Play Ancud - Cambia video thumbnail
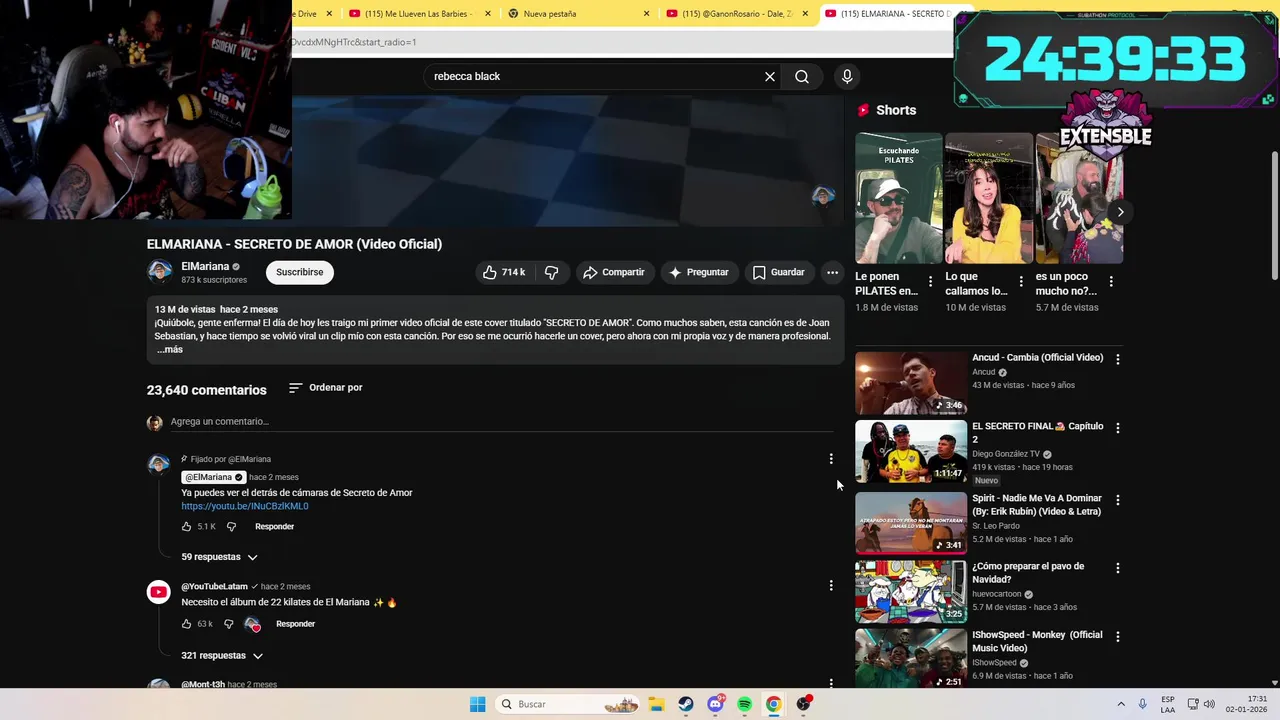Viewport: 1280px width, 720px height. (x=911, y=383)
